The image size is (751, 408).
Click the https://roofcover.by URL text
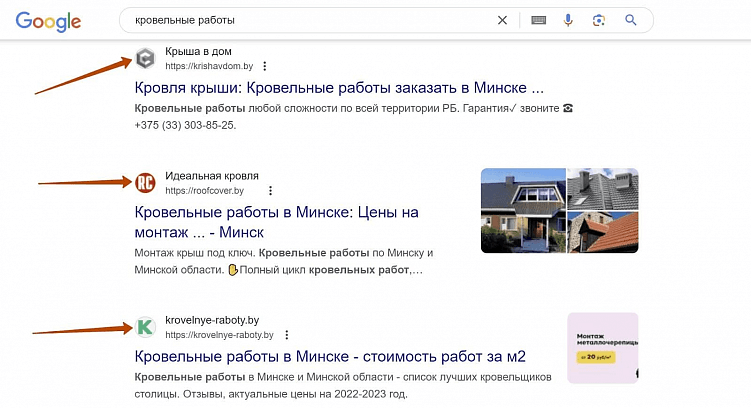205,191
